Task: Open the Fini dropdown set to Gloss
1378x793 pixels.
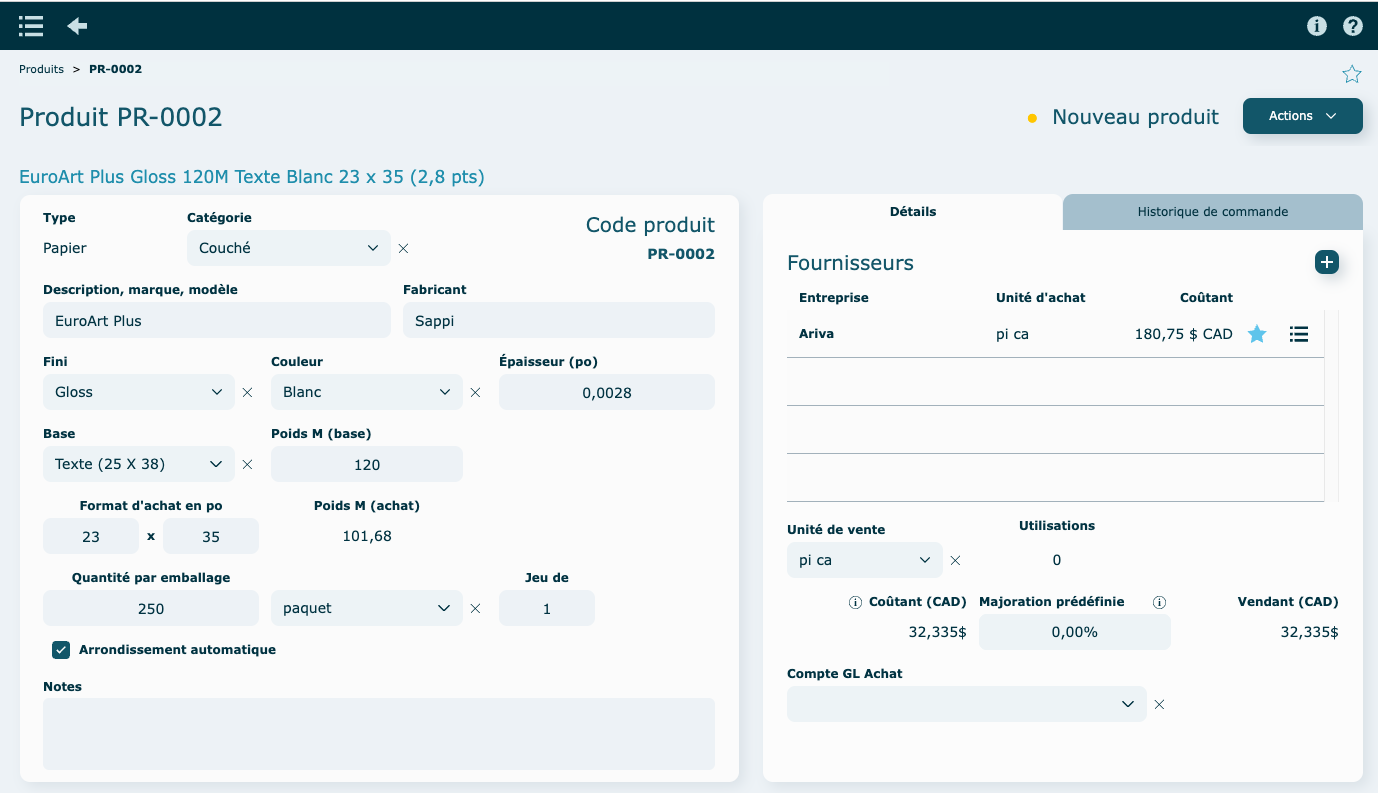Action: coord(138,392)
